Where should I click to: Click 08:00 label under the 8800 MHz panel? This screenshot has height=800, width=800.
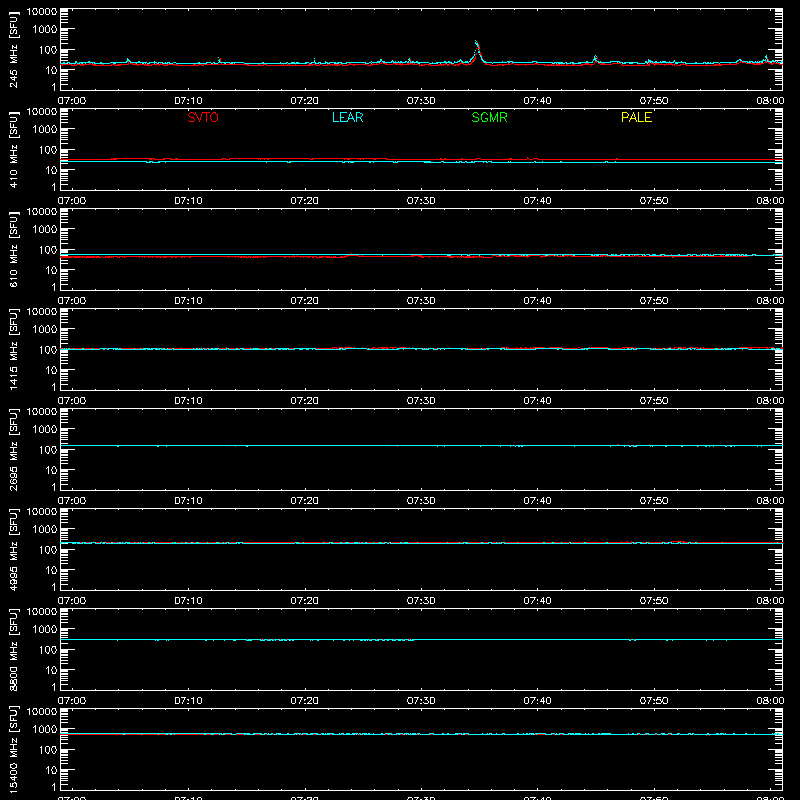point(770,701)
